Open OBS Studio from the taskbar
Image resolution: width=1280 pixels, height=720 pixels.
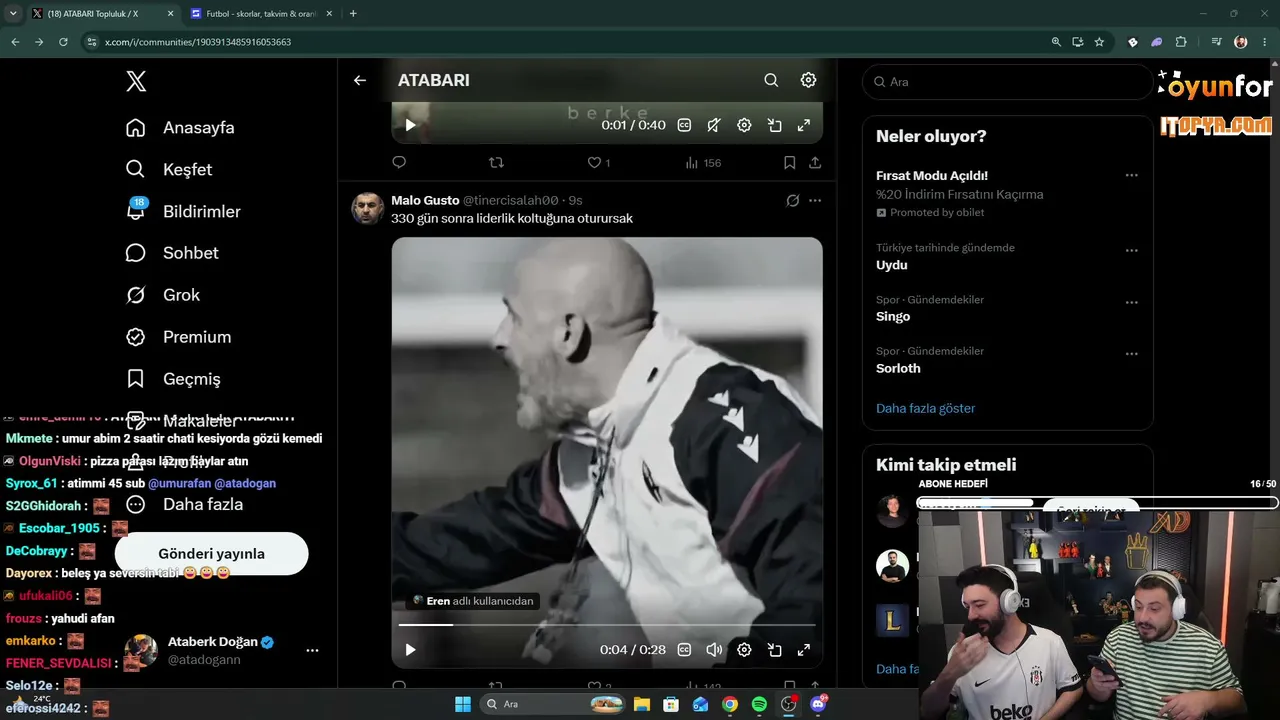pos(789,704)
